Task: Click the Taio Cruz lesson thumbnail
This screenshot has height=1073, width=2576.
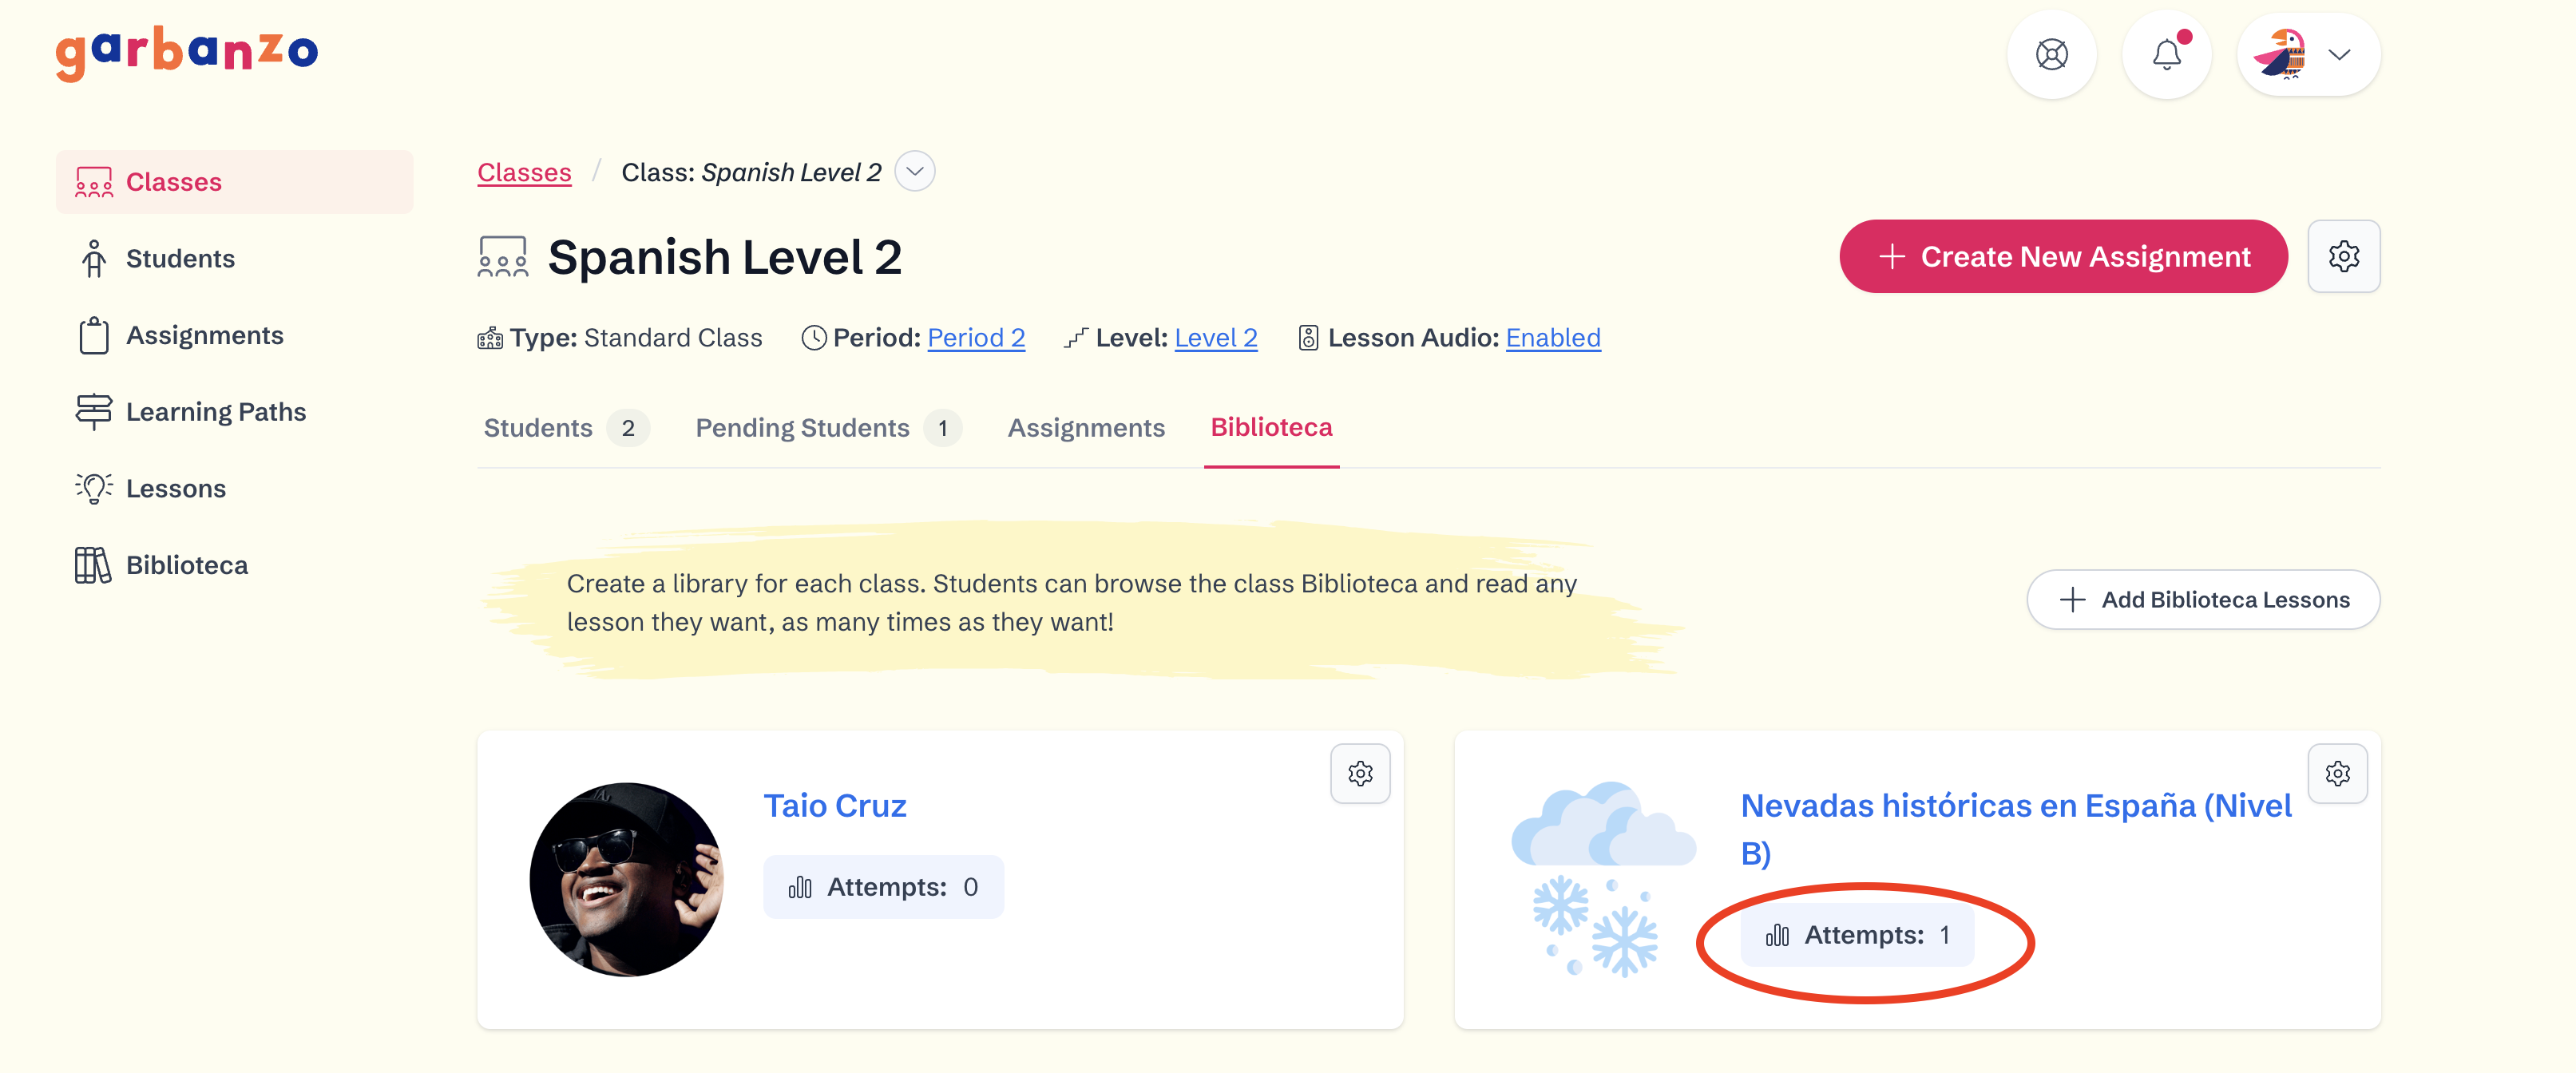Action: (x=627, y=880)
